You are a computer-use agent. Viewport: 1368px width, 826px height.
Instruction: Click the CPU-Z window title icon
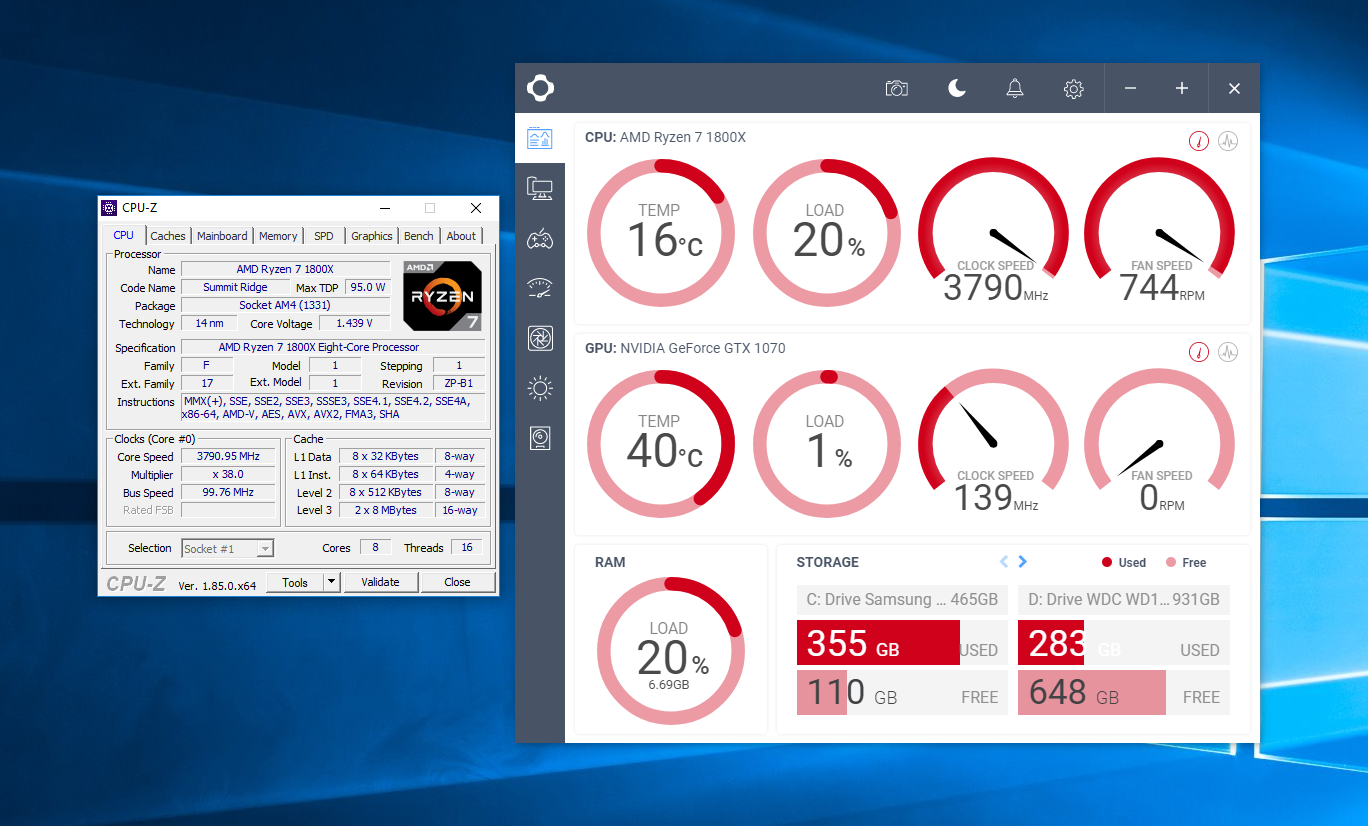click(109, 208)
